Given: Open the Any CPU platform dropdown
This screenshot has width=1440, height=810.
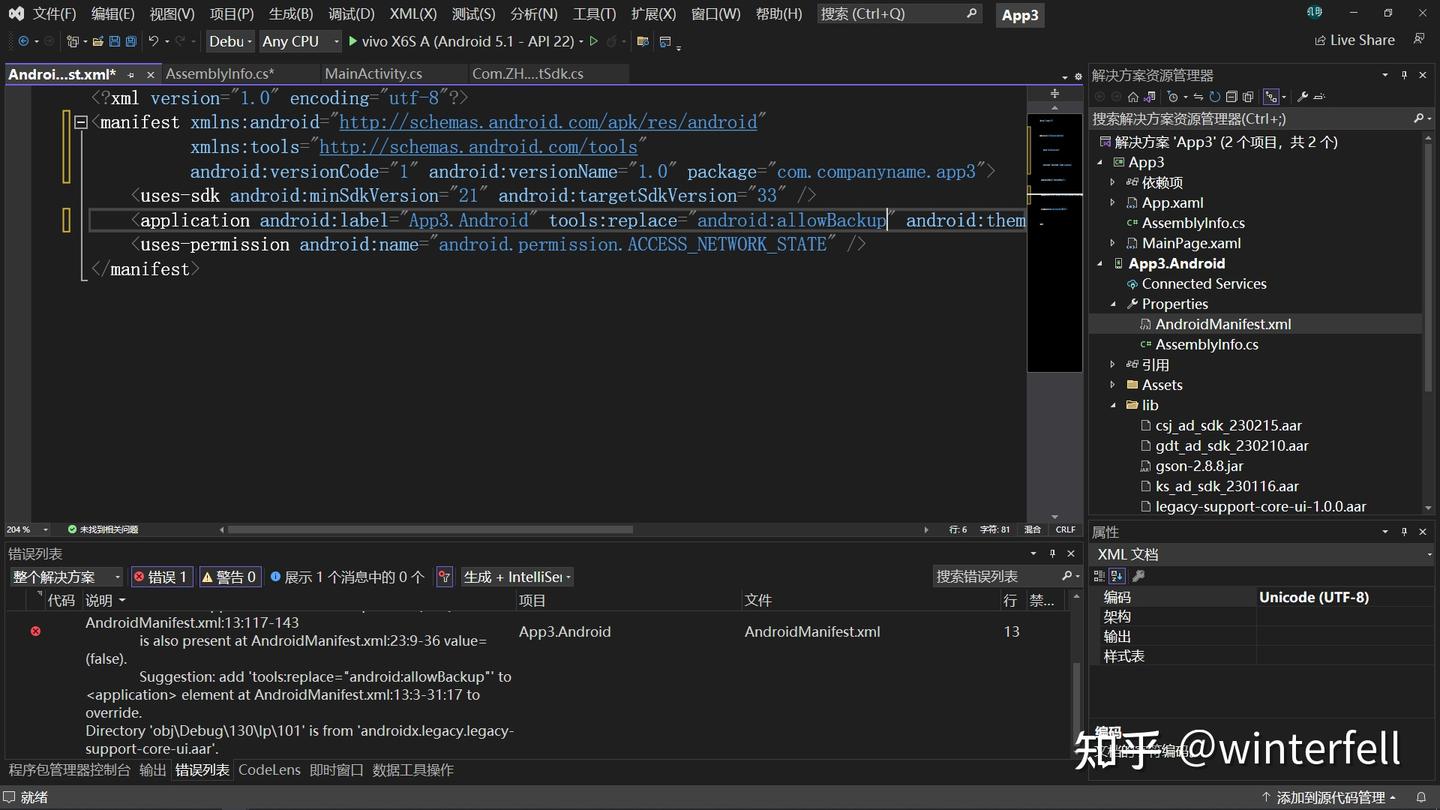Looking at the screenshot, I should point(300,41).
